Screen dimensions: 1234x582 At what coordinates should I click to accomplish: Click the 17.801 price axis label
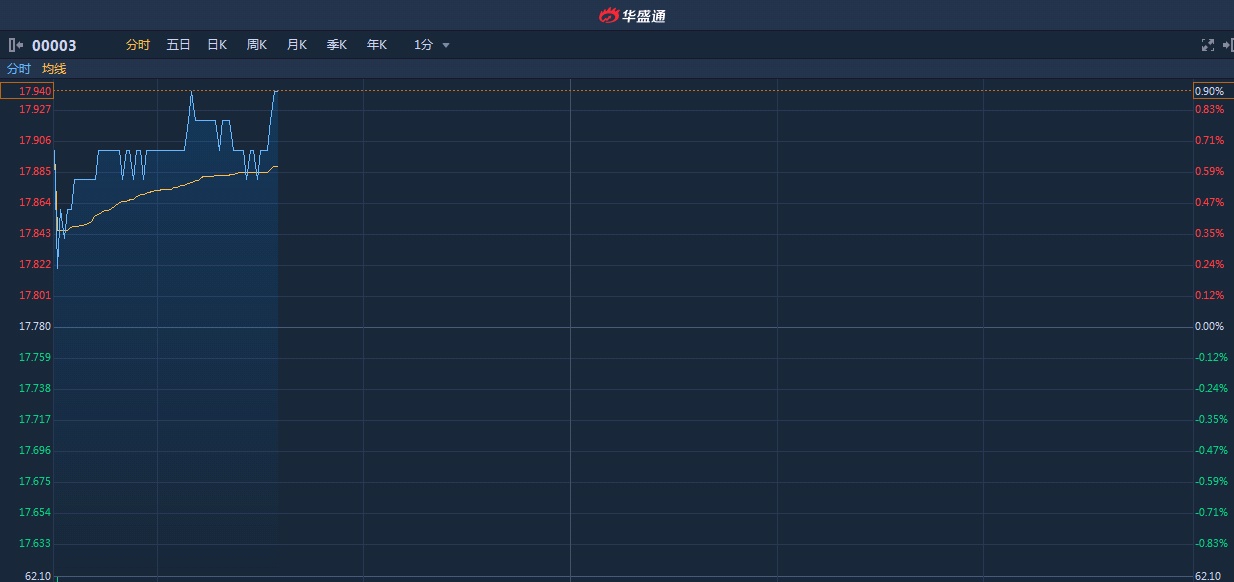[35, 295]
